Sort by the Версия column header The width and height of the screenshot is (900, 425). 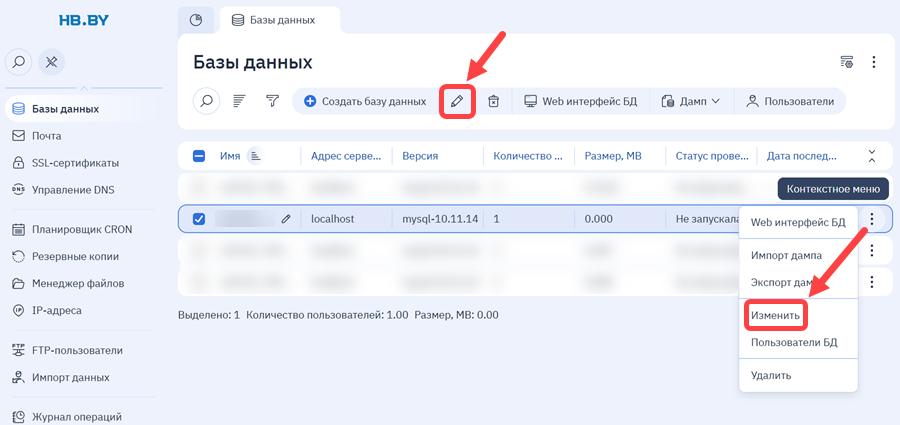[x=420, y=156]
